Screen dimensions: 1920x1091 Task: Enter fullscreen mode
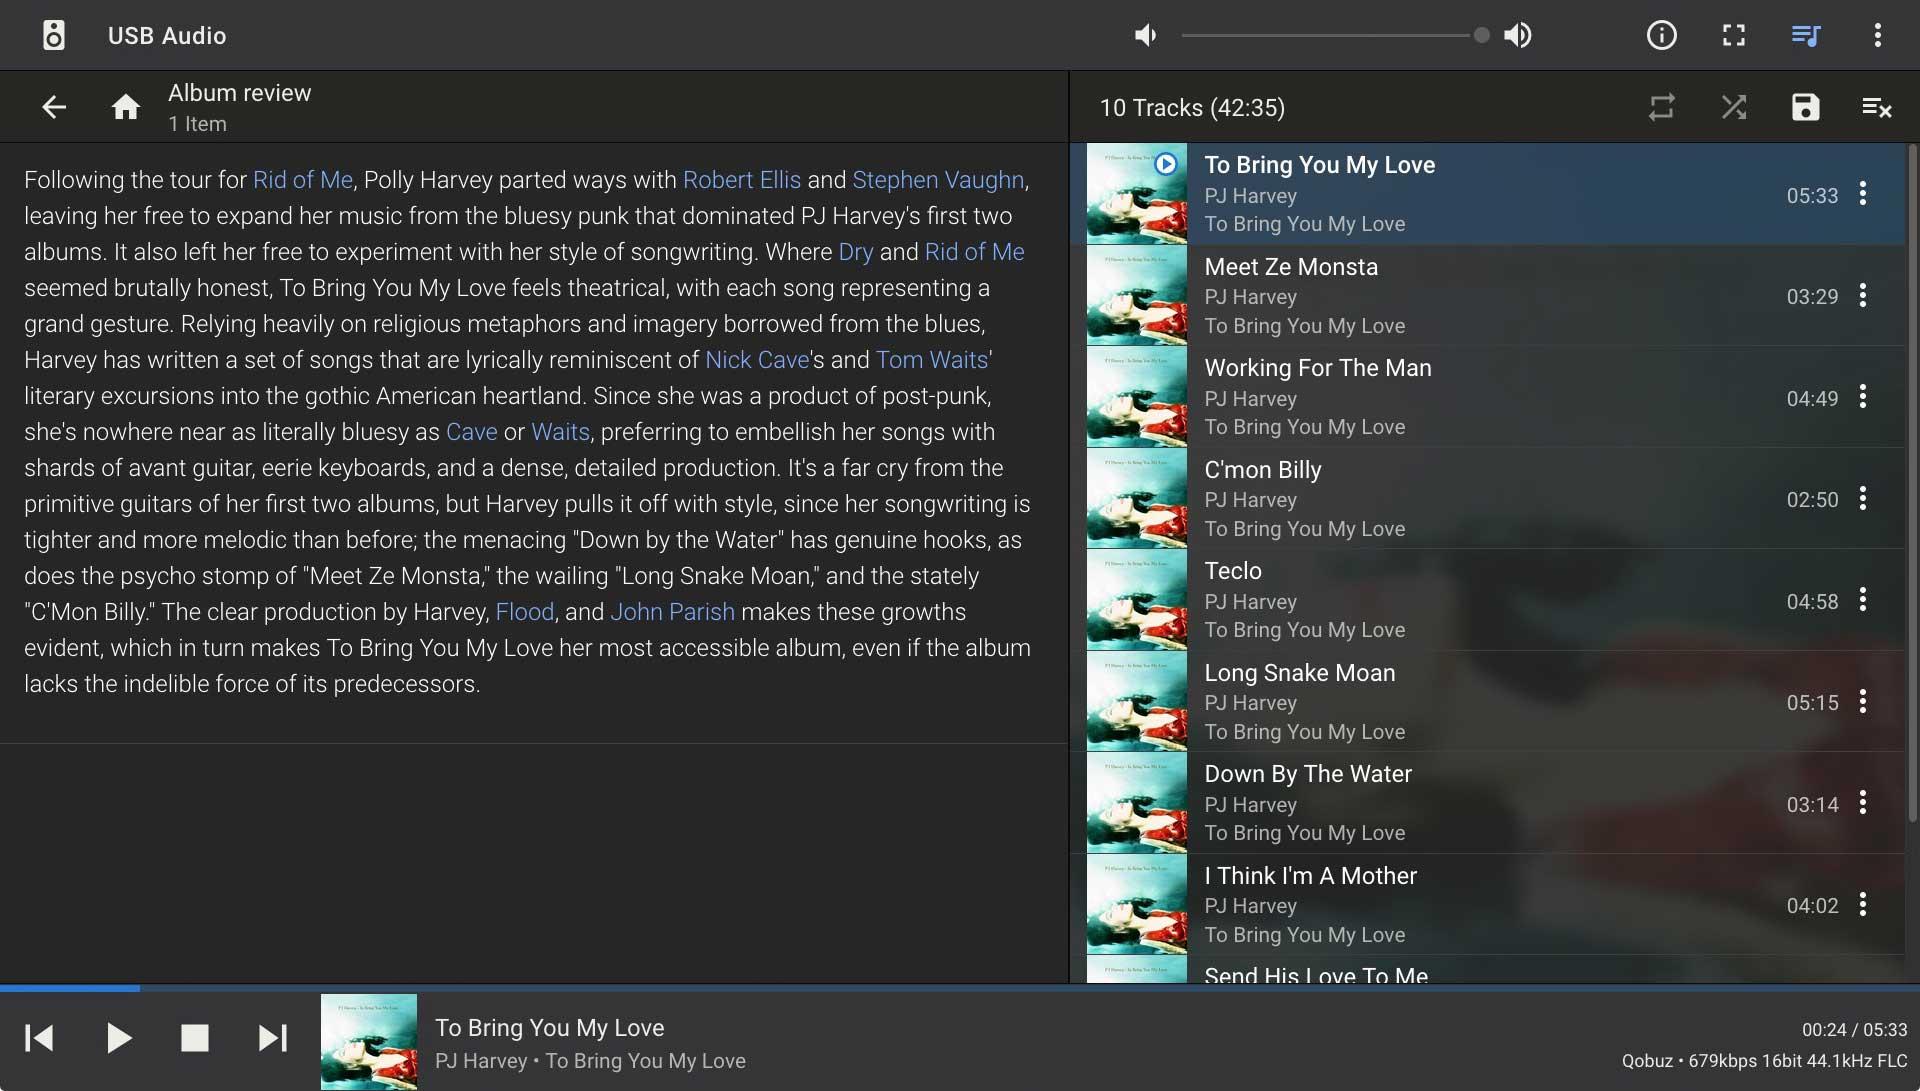click(x=1733, y=36)
